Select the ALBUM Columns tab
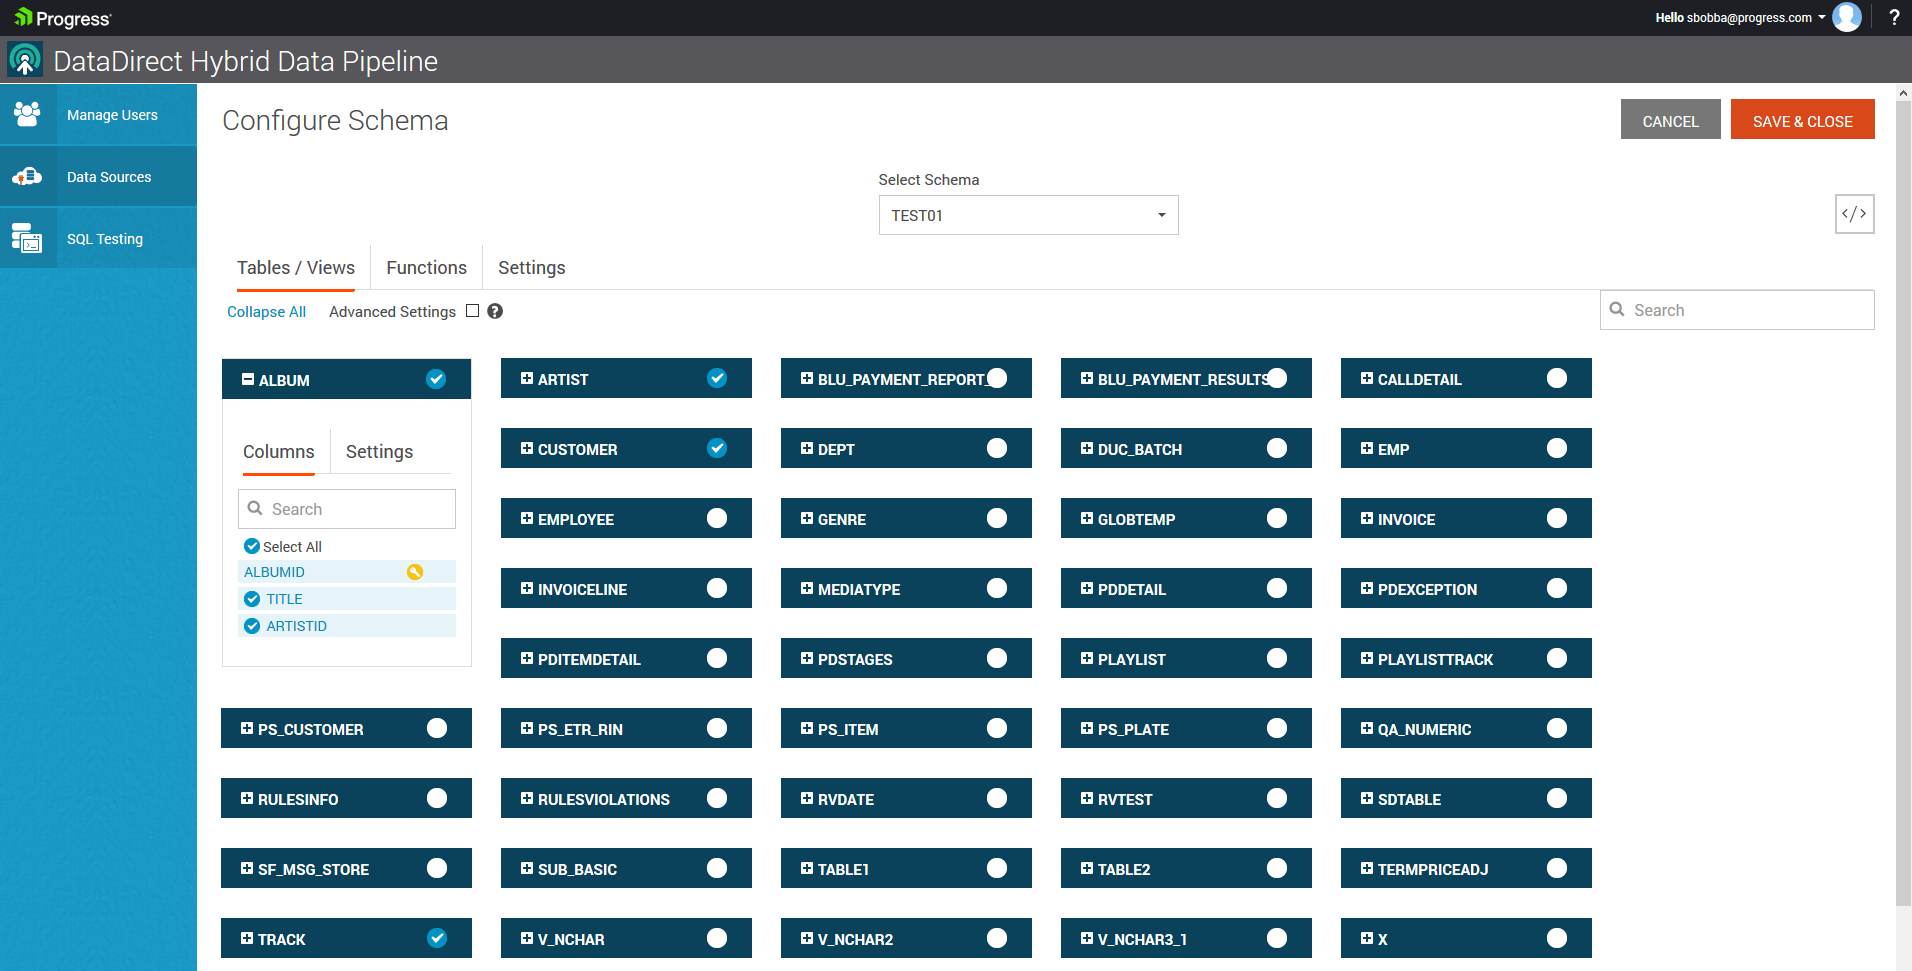 (279, 452)
